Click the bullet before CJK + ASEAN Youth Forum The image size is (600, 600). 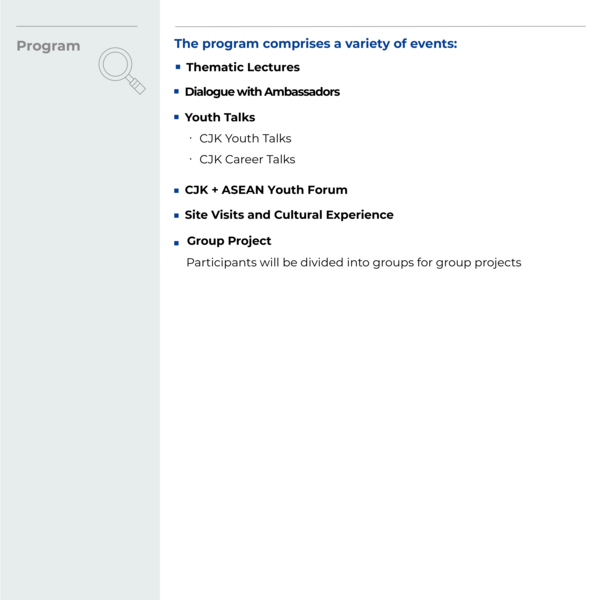tap(177, 190)
